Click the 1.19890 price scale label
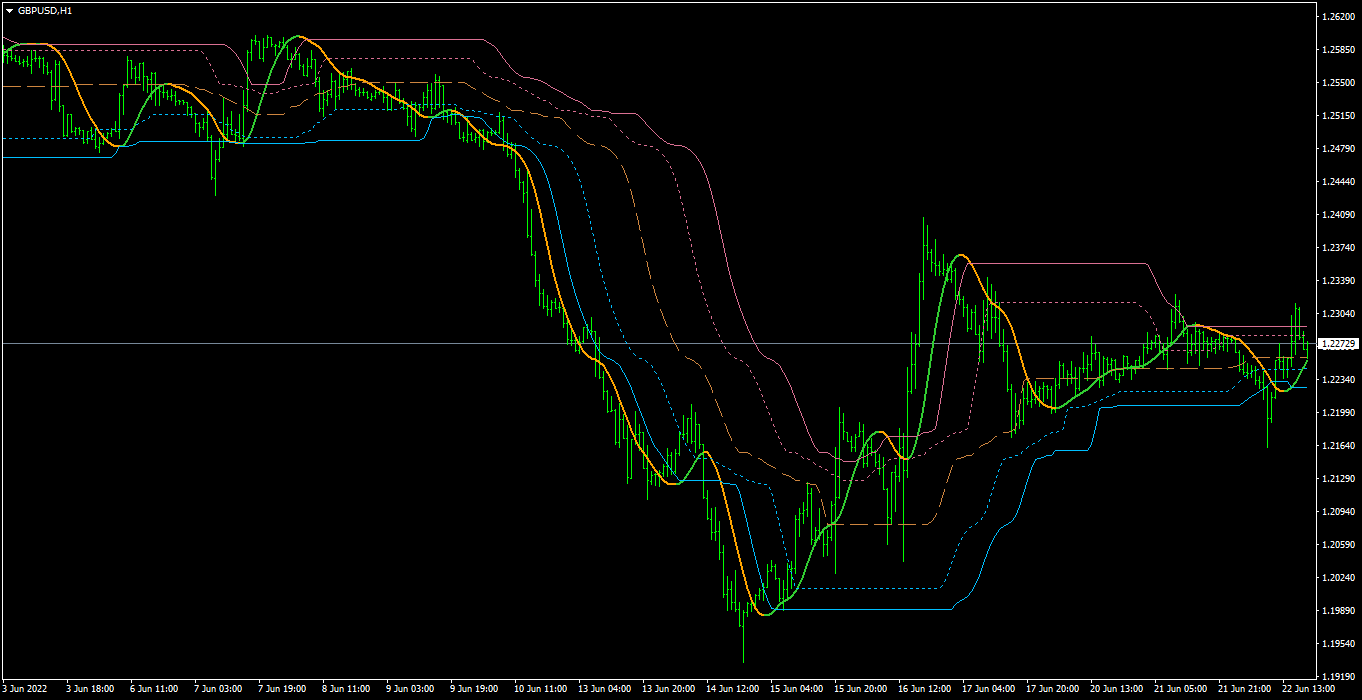Screen dimensions: 1362x700 click(x=1339, y=611)
